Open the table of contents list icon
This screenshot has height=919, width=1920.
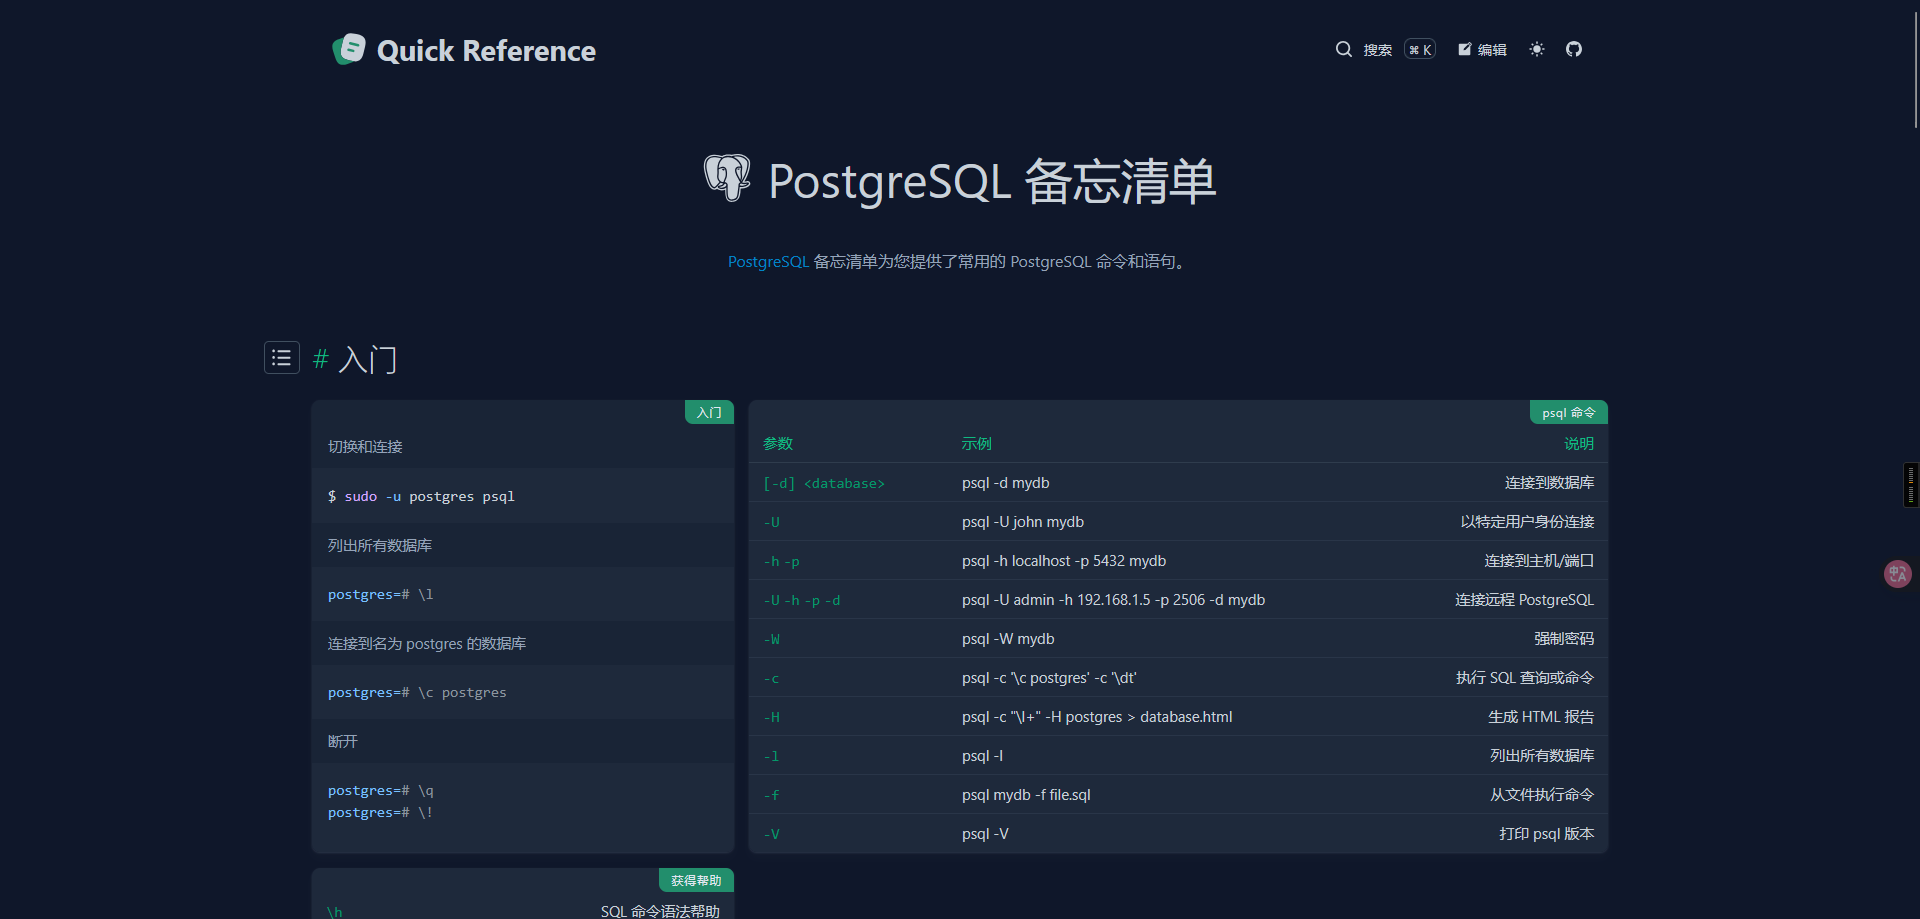[282, 357]
